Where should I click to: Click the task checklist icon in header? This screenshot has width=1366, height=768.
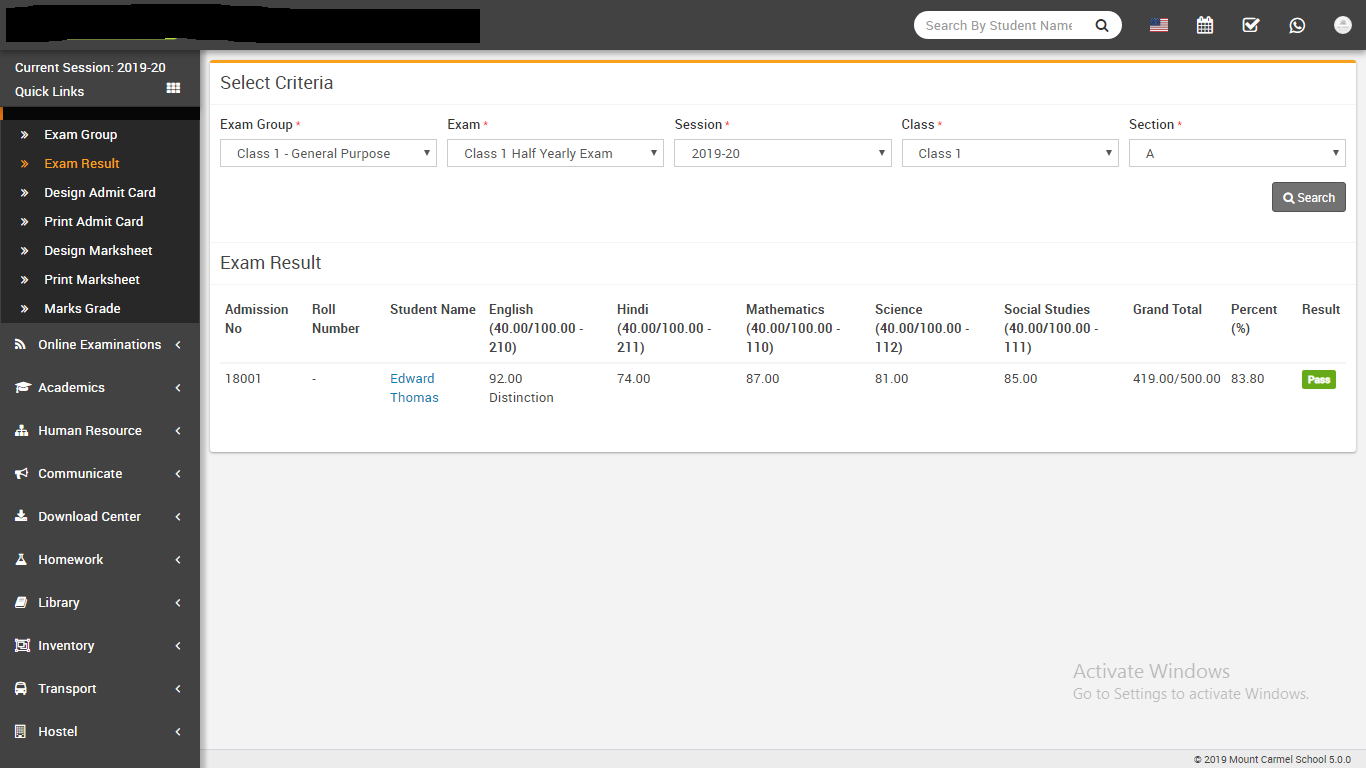coord(1251,26)
